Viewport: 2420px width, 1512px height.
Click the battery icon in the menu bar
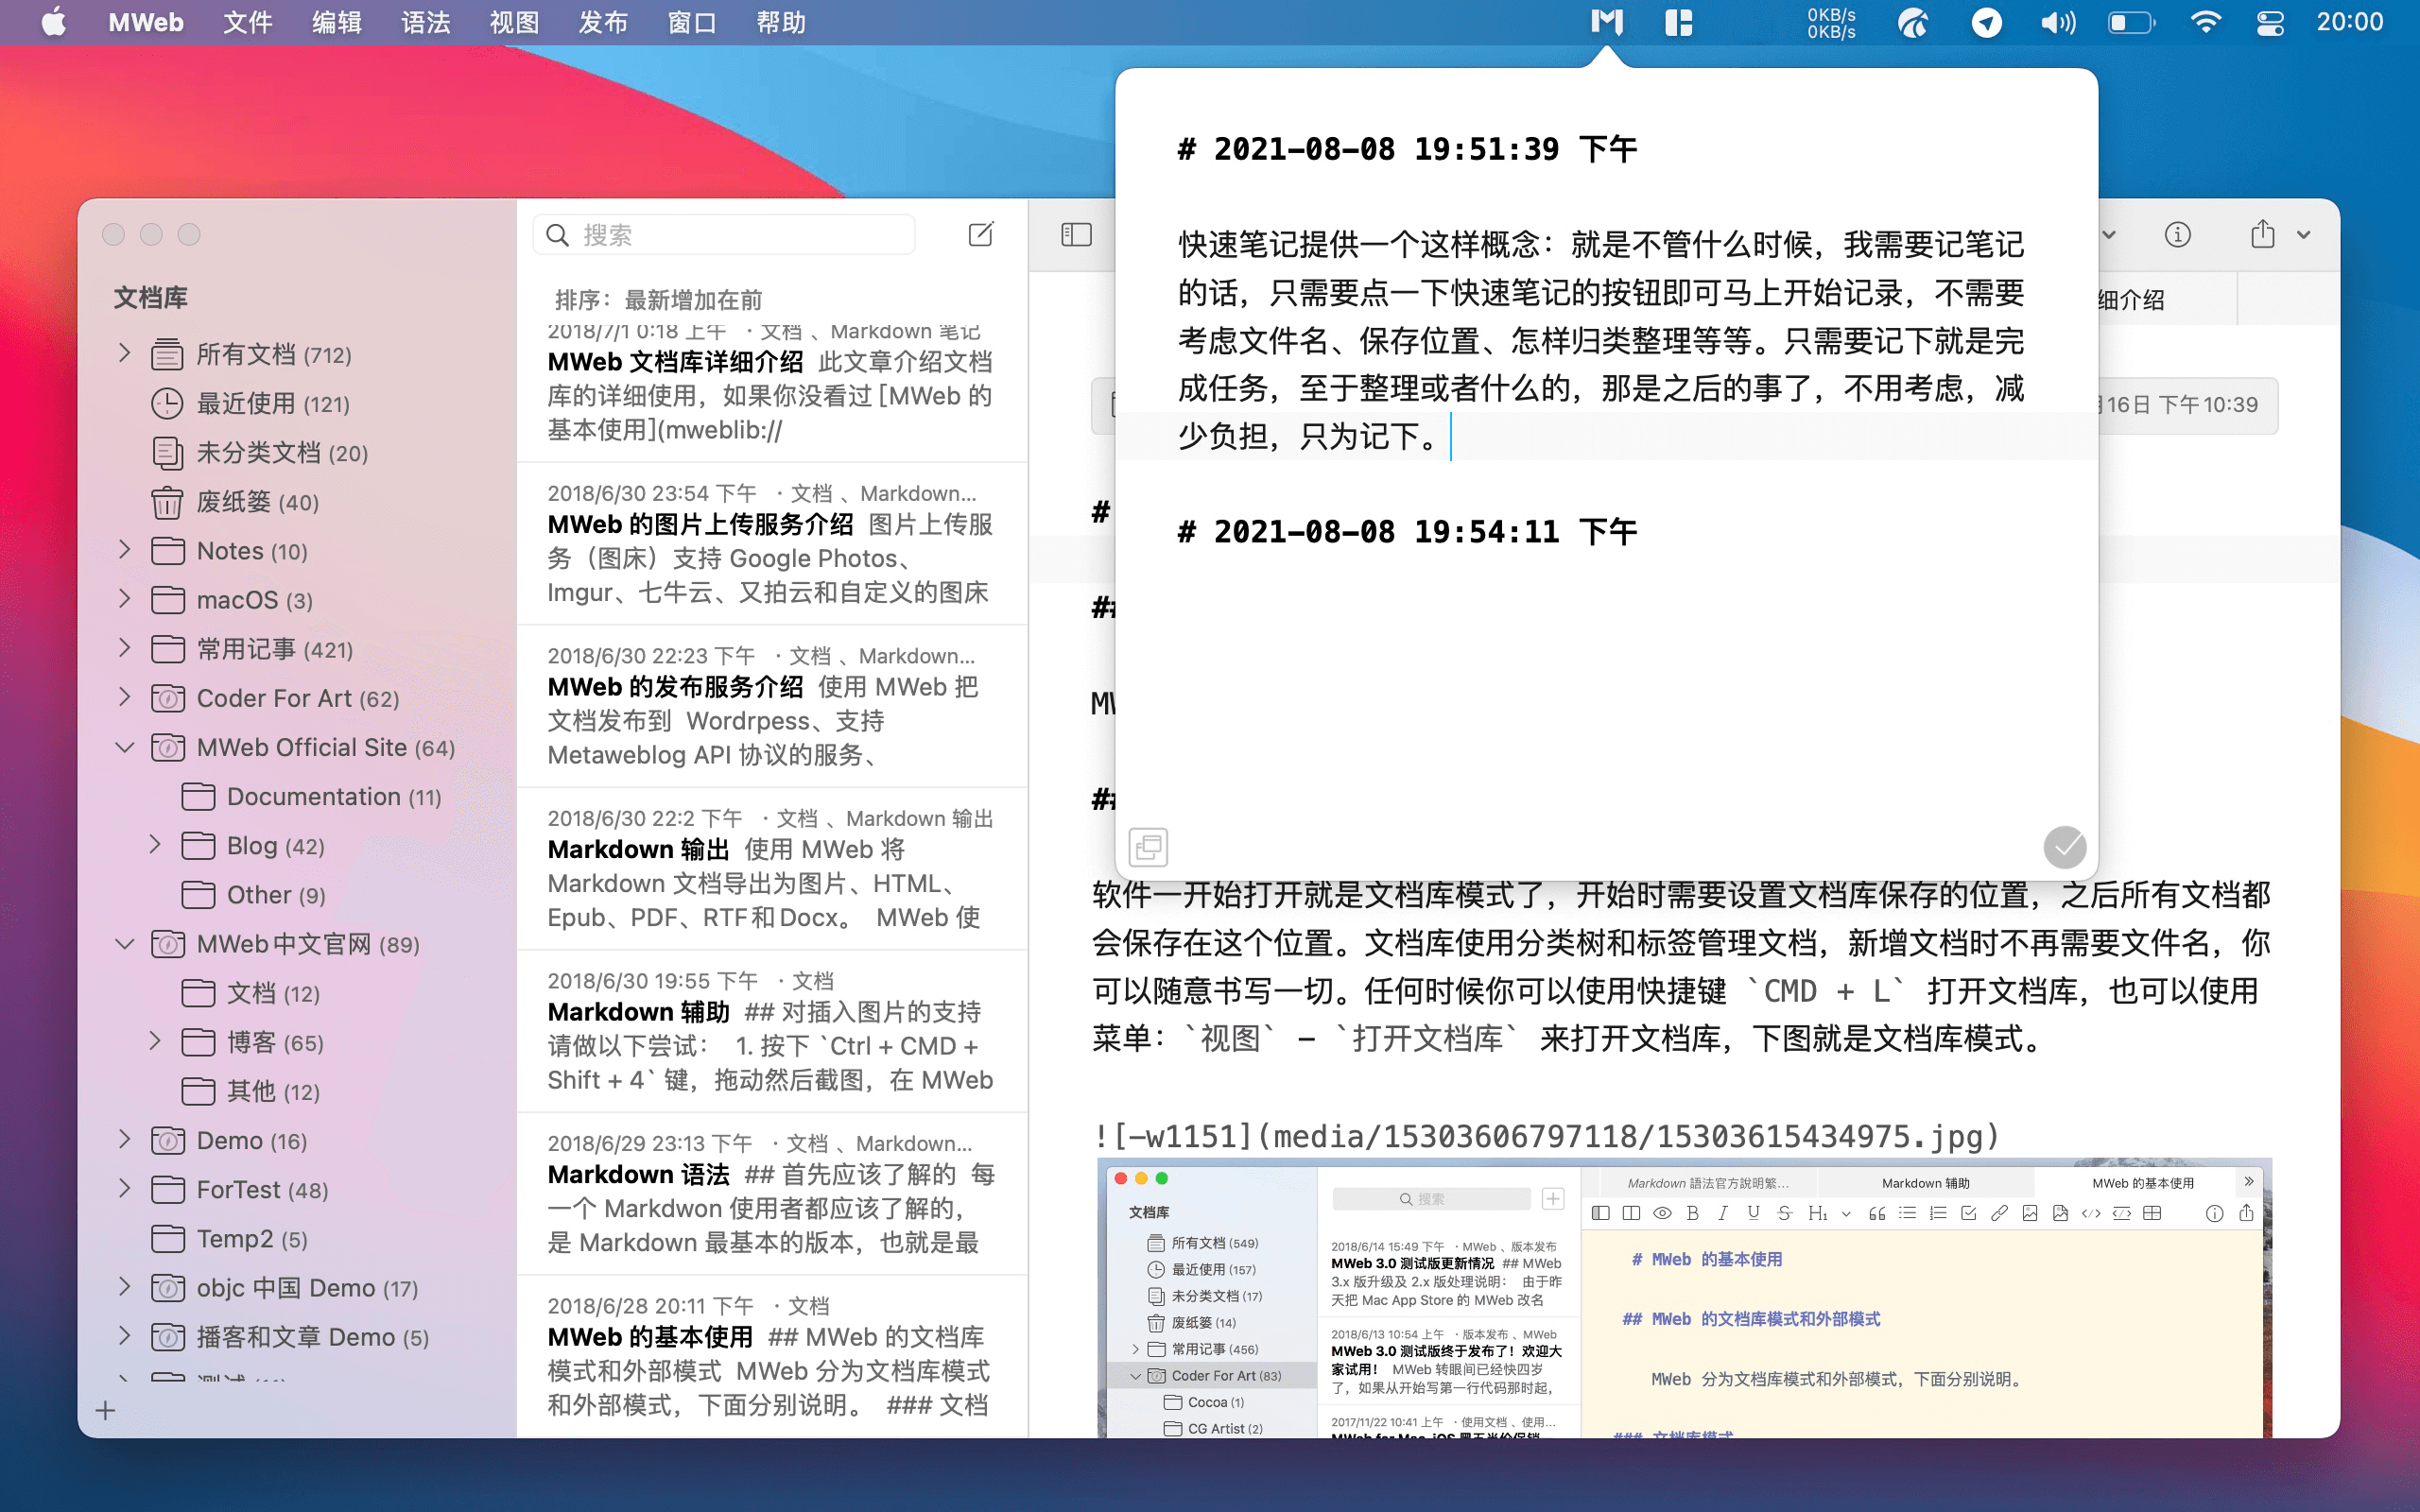tap(2132, 22)
